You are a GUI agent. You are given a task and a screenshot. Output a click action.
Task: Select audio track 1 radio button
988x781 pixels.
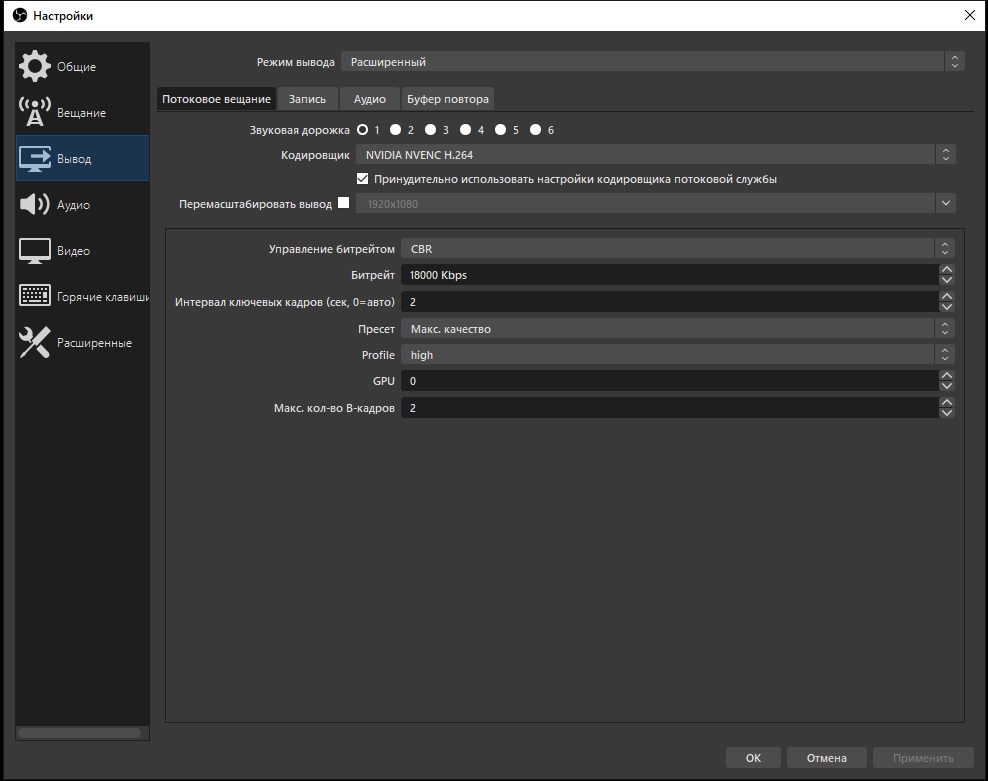pos(362,129)
